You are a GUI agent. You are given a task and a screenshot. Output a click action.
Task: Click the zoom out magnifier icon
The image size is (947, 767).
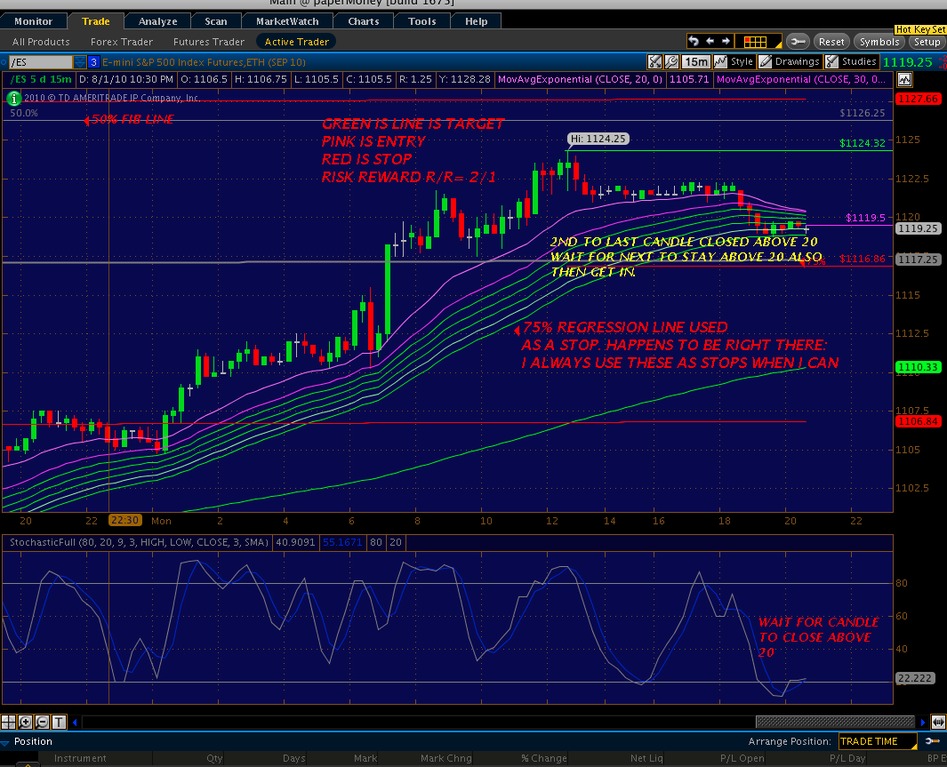tap(42, 722)
